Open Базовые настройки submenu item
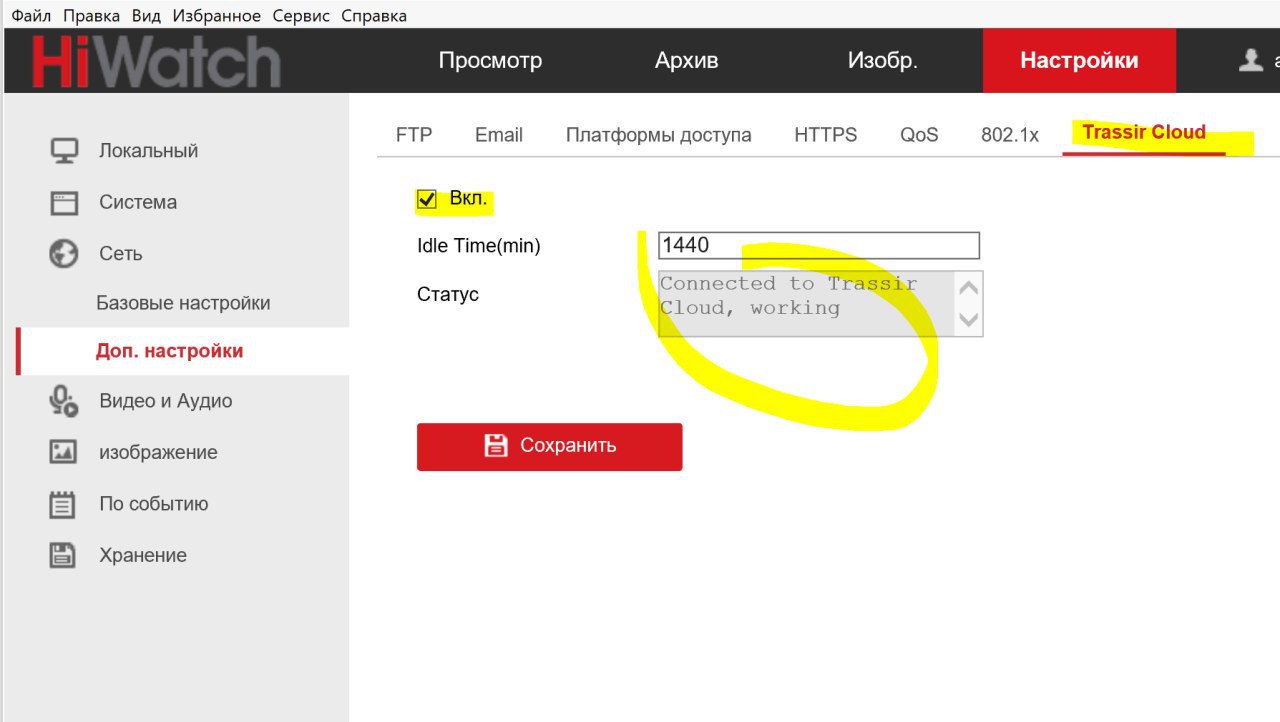This screenshot has width=1280, height=722. tap(183, 303)
